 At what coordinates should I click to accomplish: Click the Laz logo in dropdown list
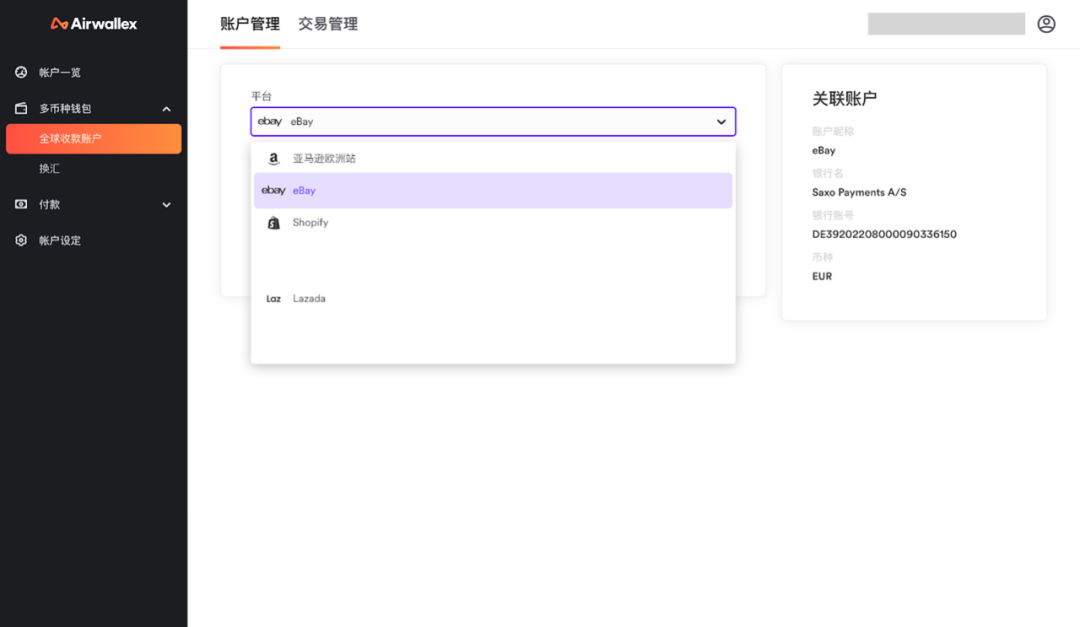coord(273,299)
